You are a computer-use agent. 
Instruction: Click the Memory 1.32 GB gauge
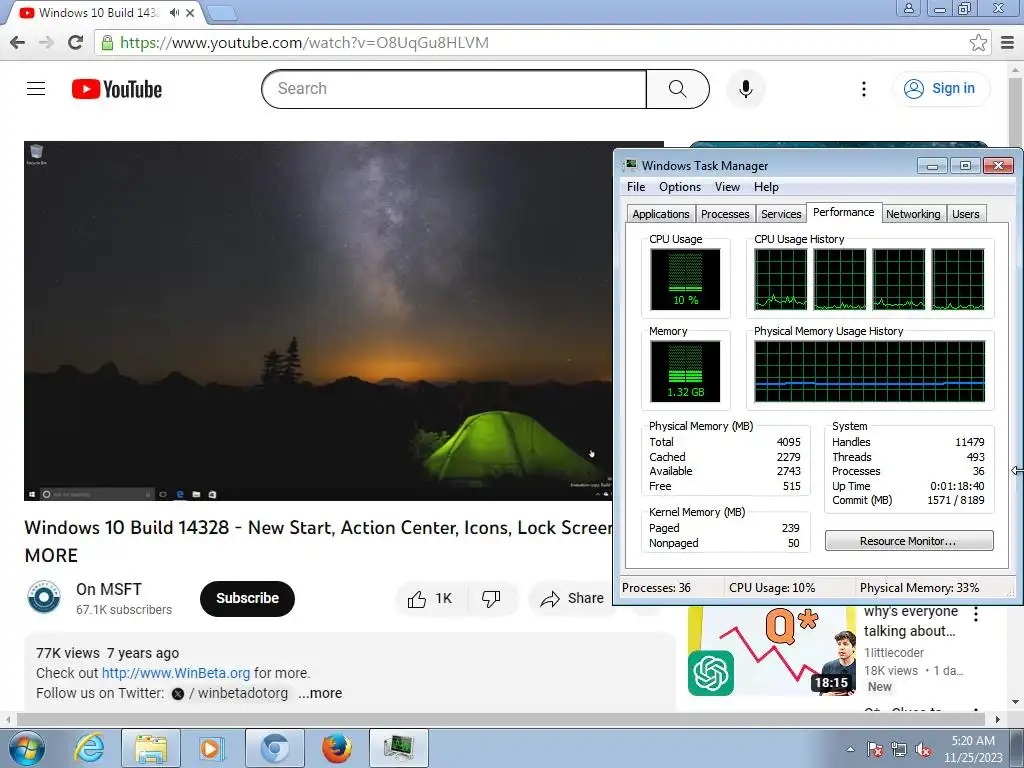point(685,372)
